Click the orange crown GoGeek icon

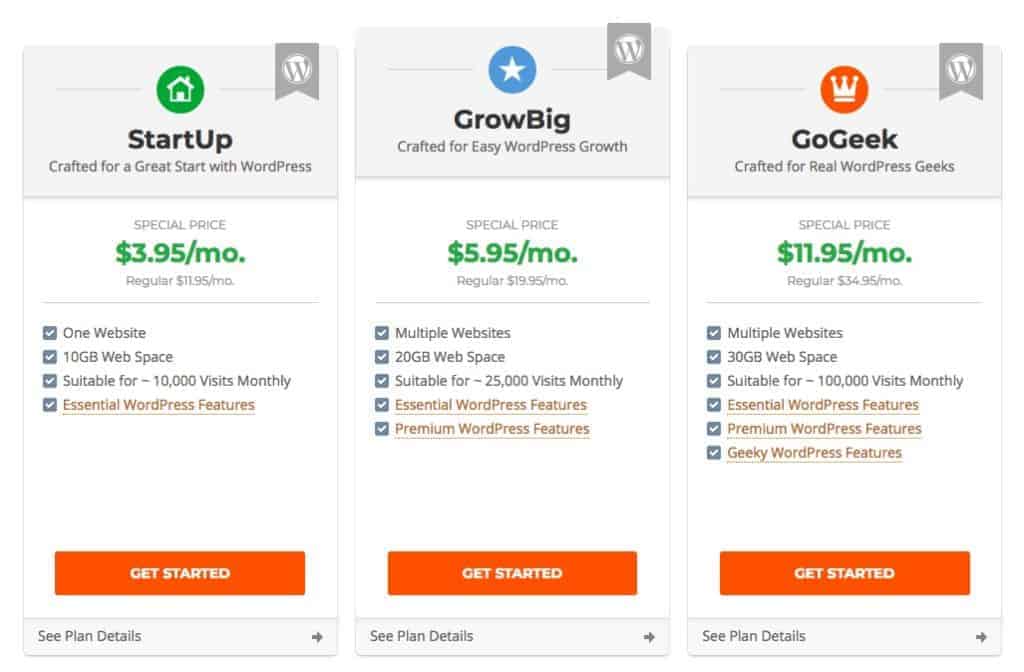[844, 89]
